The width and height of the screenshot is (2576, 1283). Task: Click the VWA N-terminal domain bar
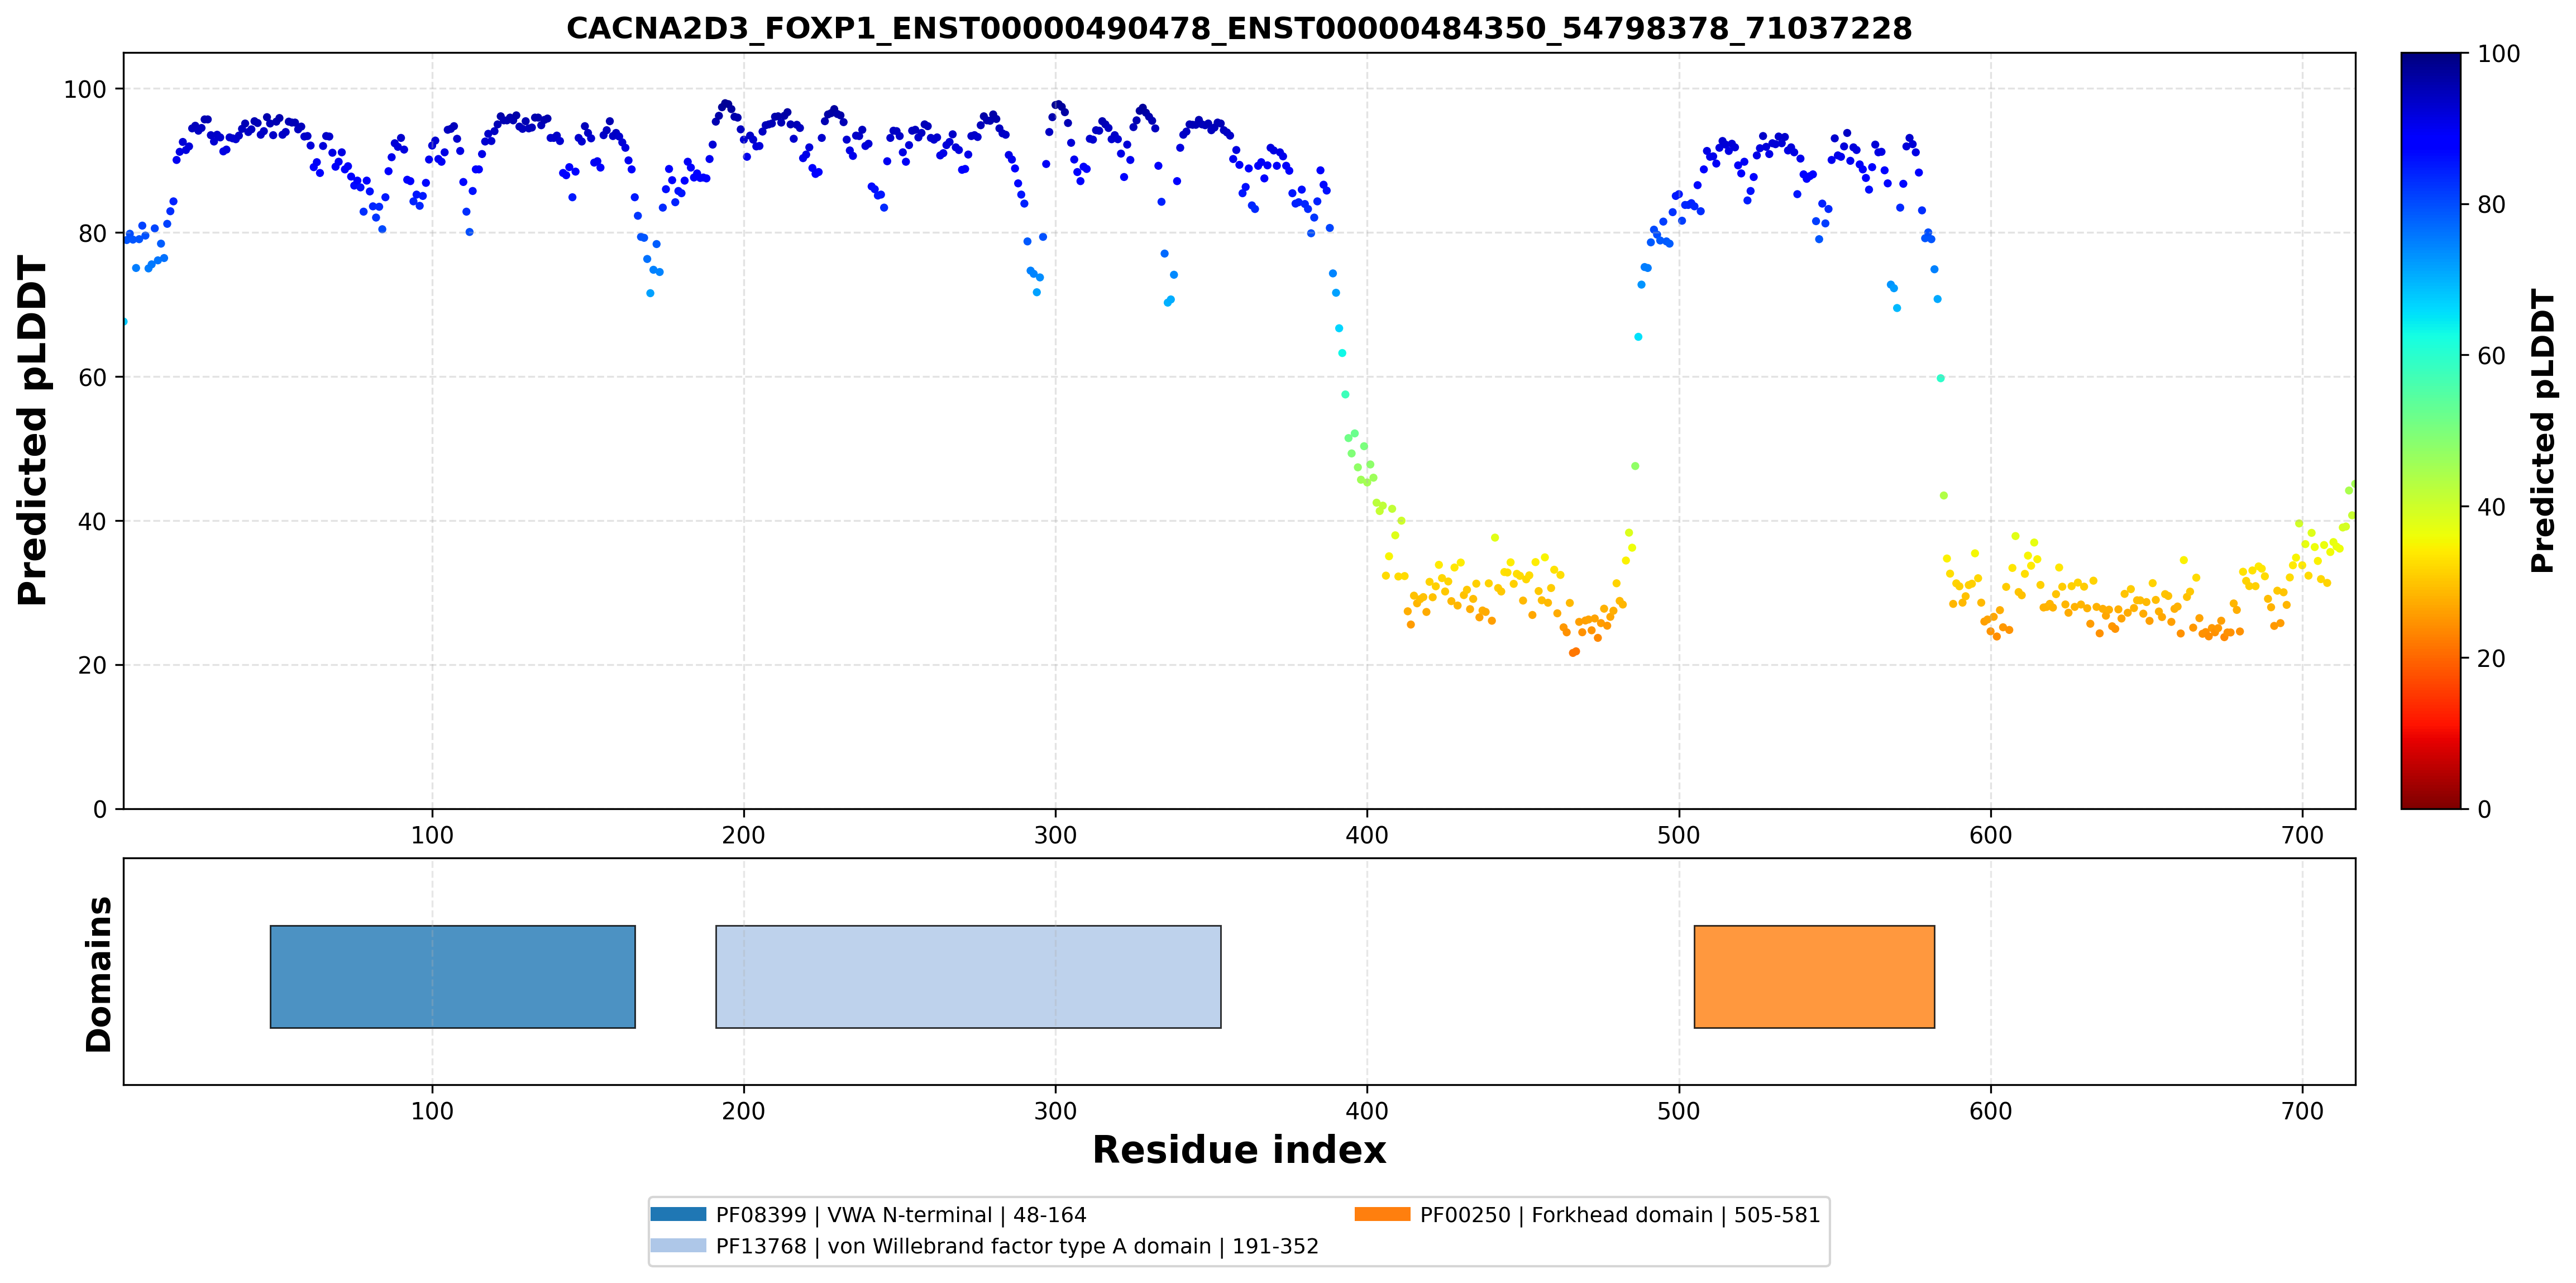click(452, 976)
